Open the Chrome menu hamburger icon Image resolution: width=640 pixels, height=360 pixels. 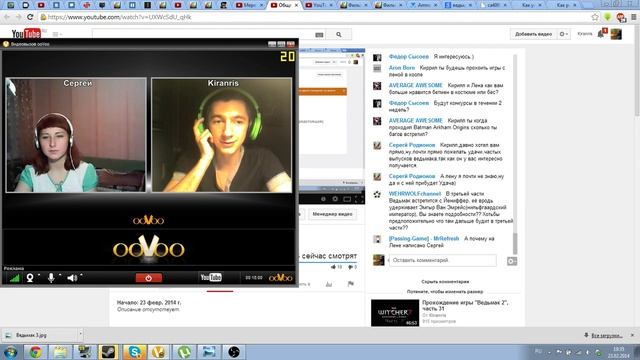pyautogui.click(x=633, y=17)
